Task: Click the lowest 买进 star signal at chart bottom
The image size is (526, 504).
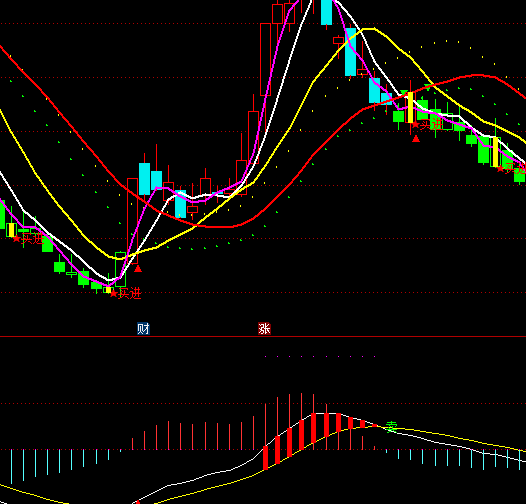Action: click(126, 293)
